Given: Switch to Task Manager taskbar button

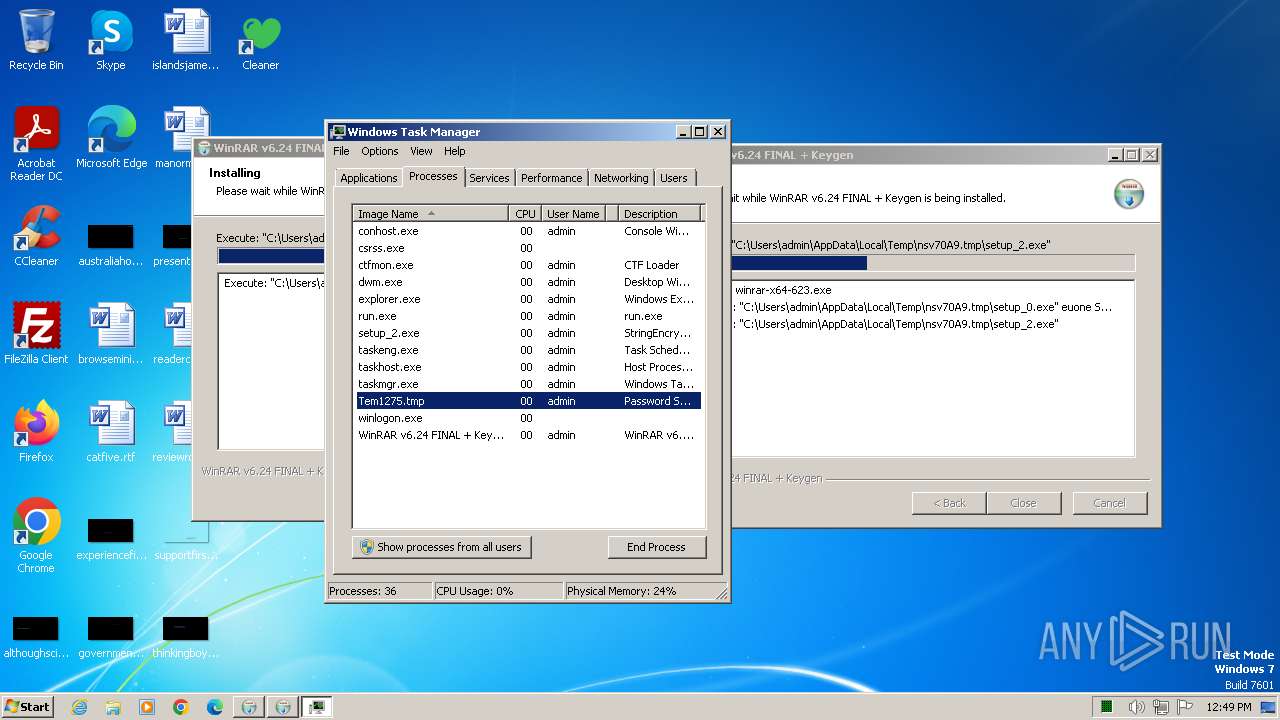Looking at the screenshot, I should [317, 707].
